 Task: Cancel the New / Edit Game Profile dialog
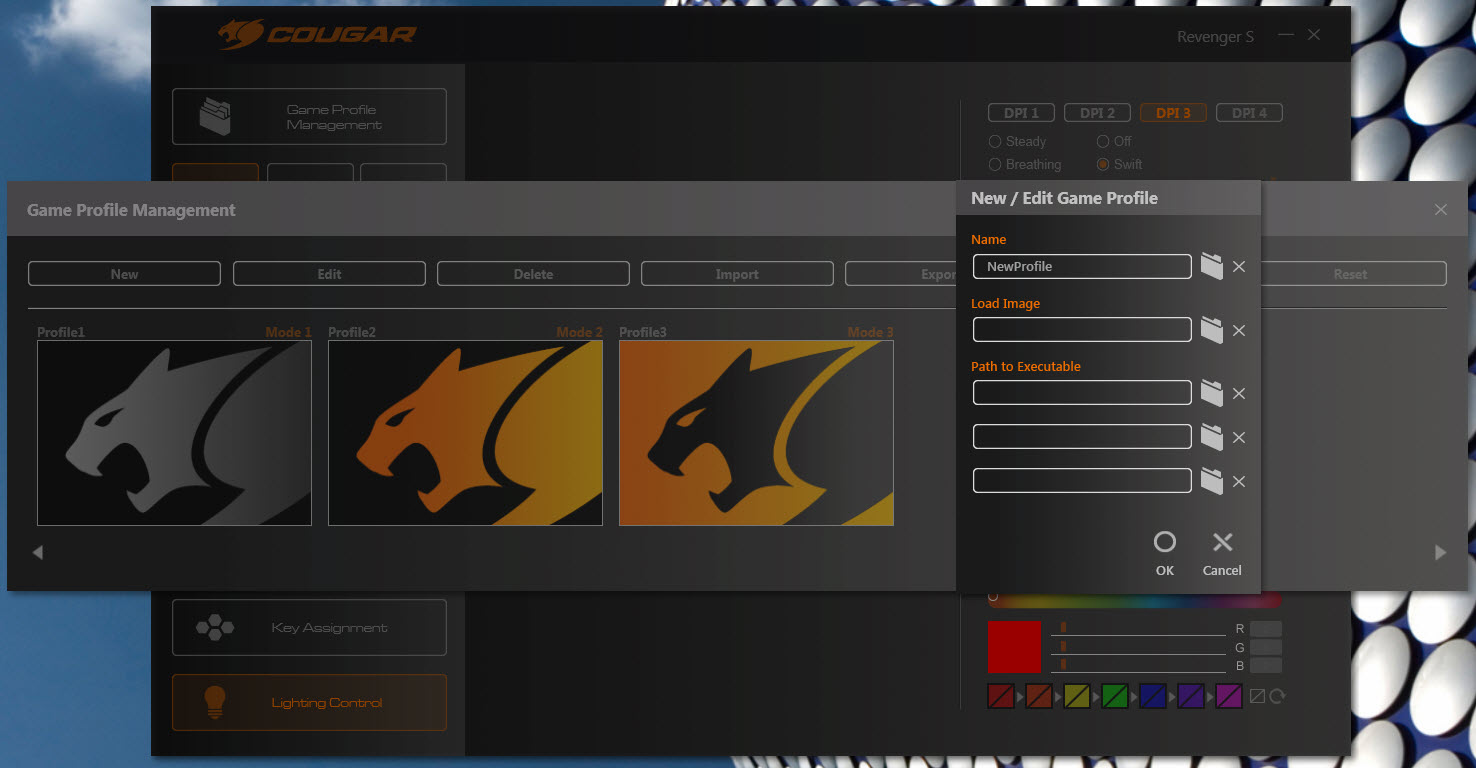(x=1222, y=542)
